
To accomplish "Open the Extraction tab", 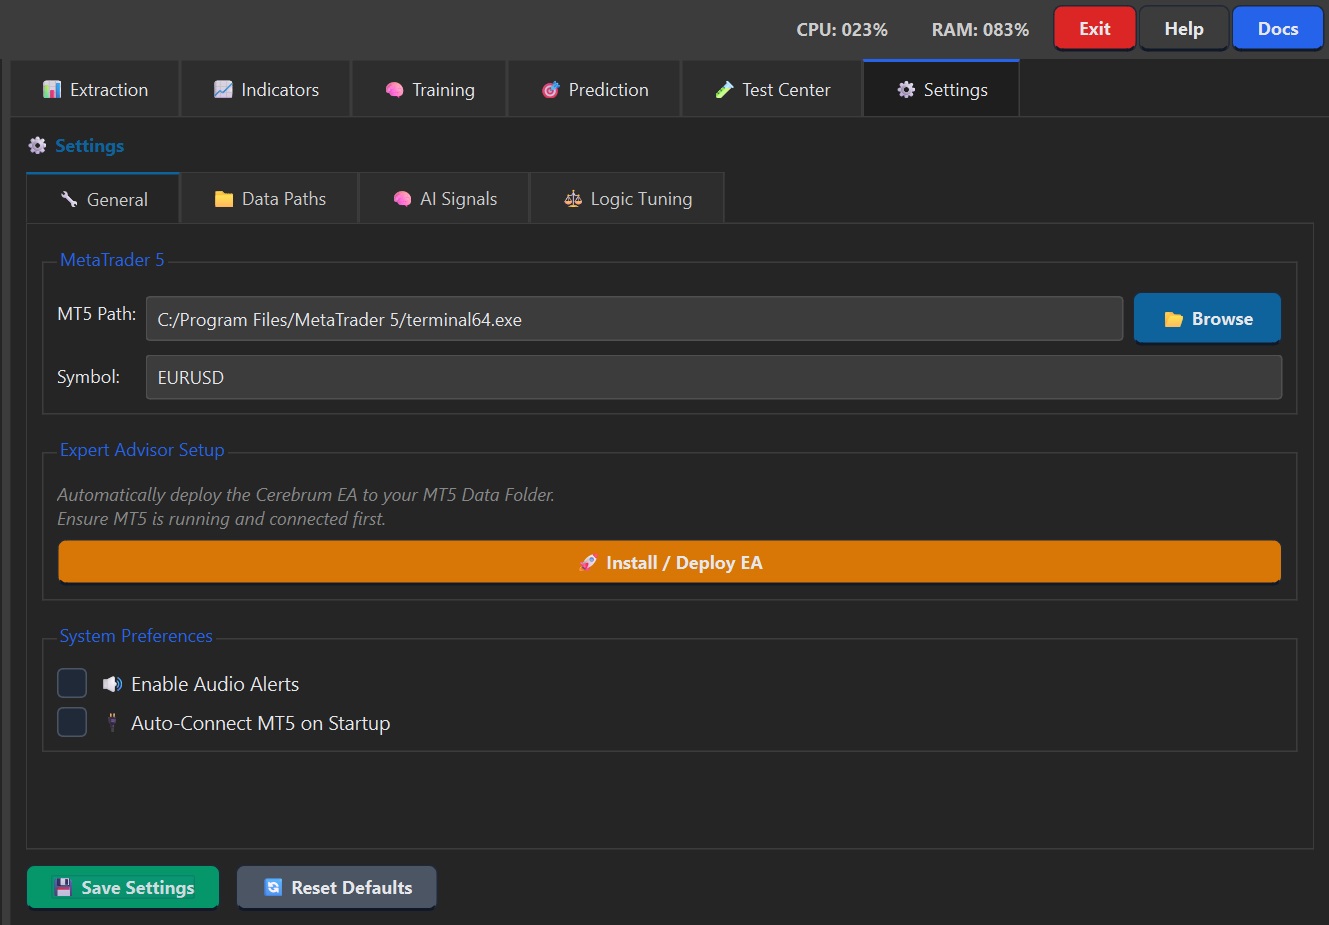I will (x=96, y=90).
